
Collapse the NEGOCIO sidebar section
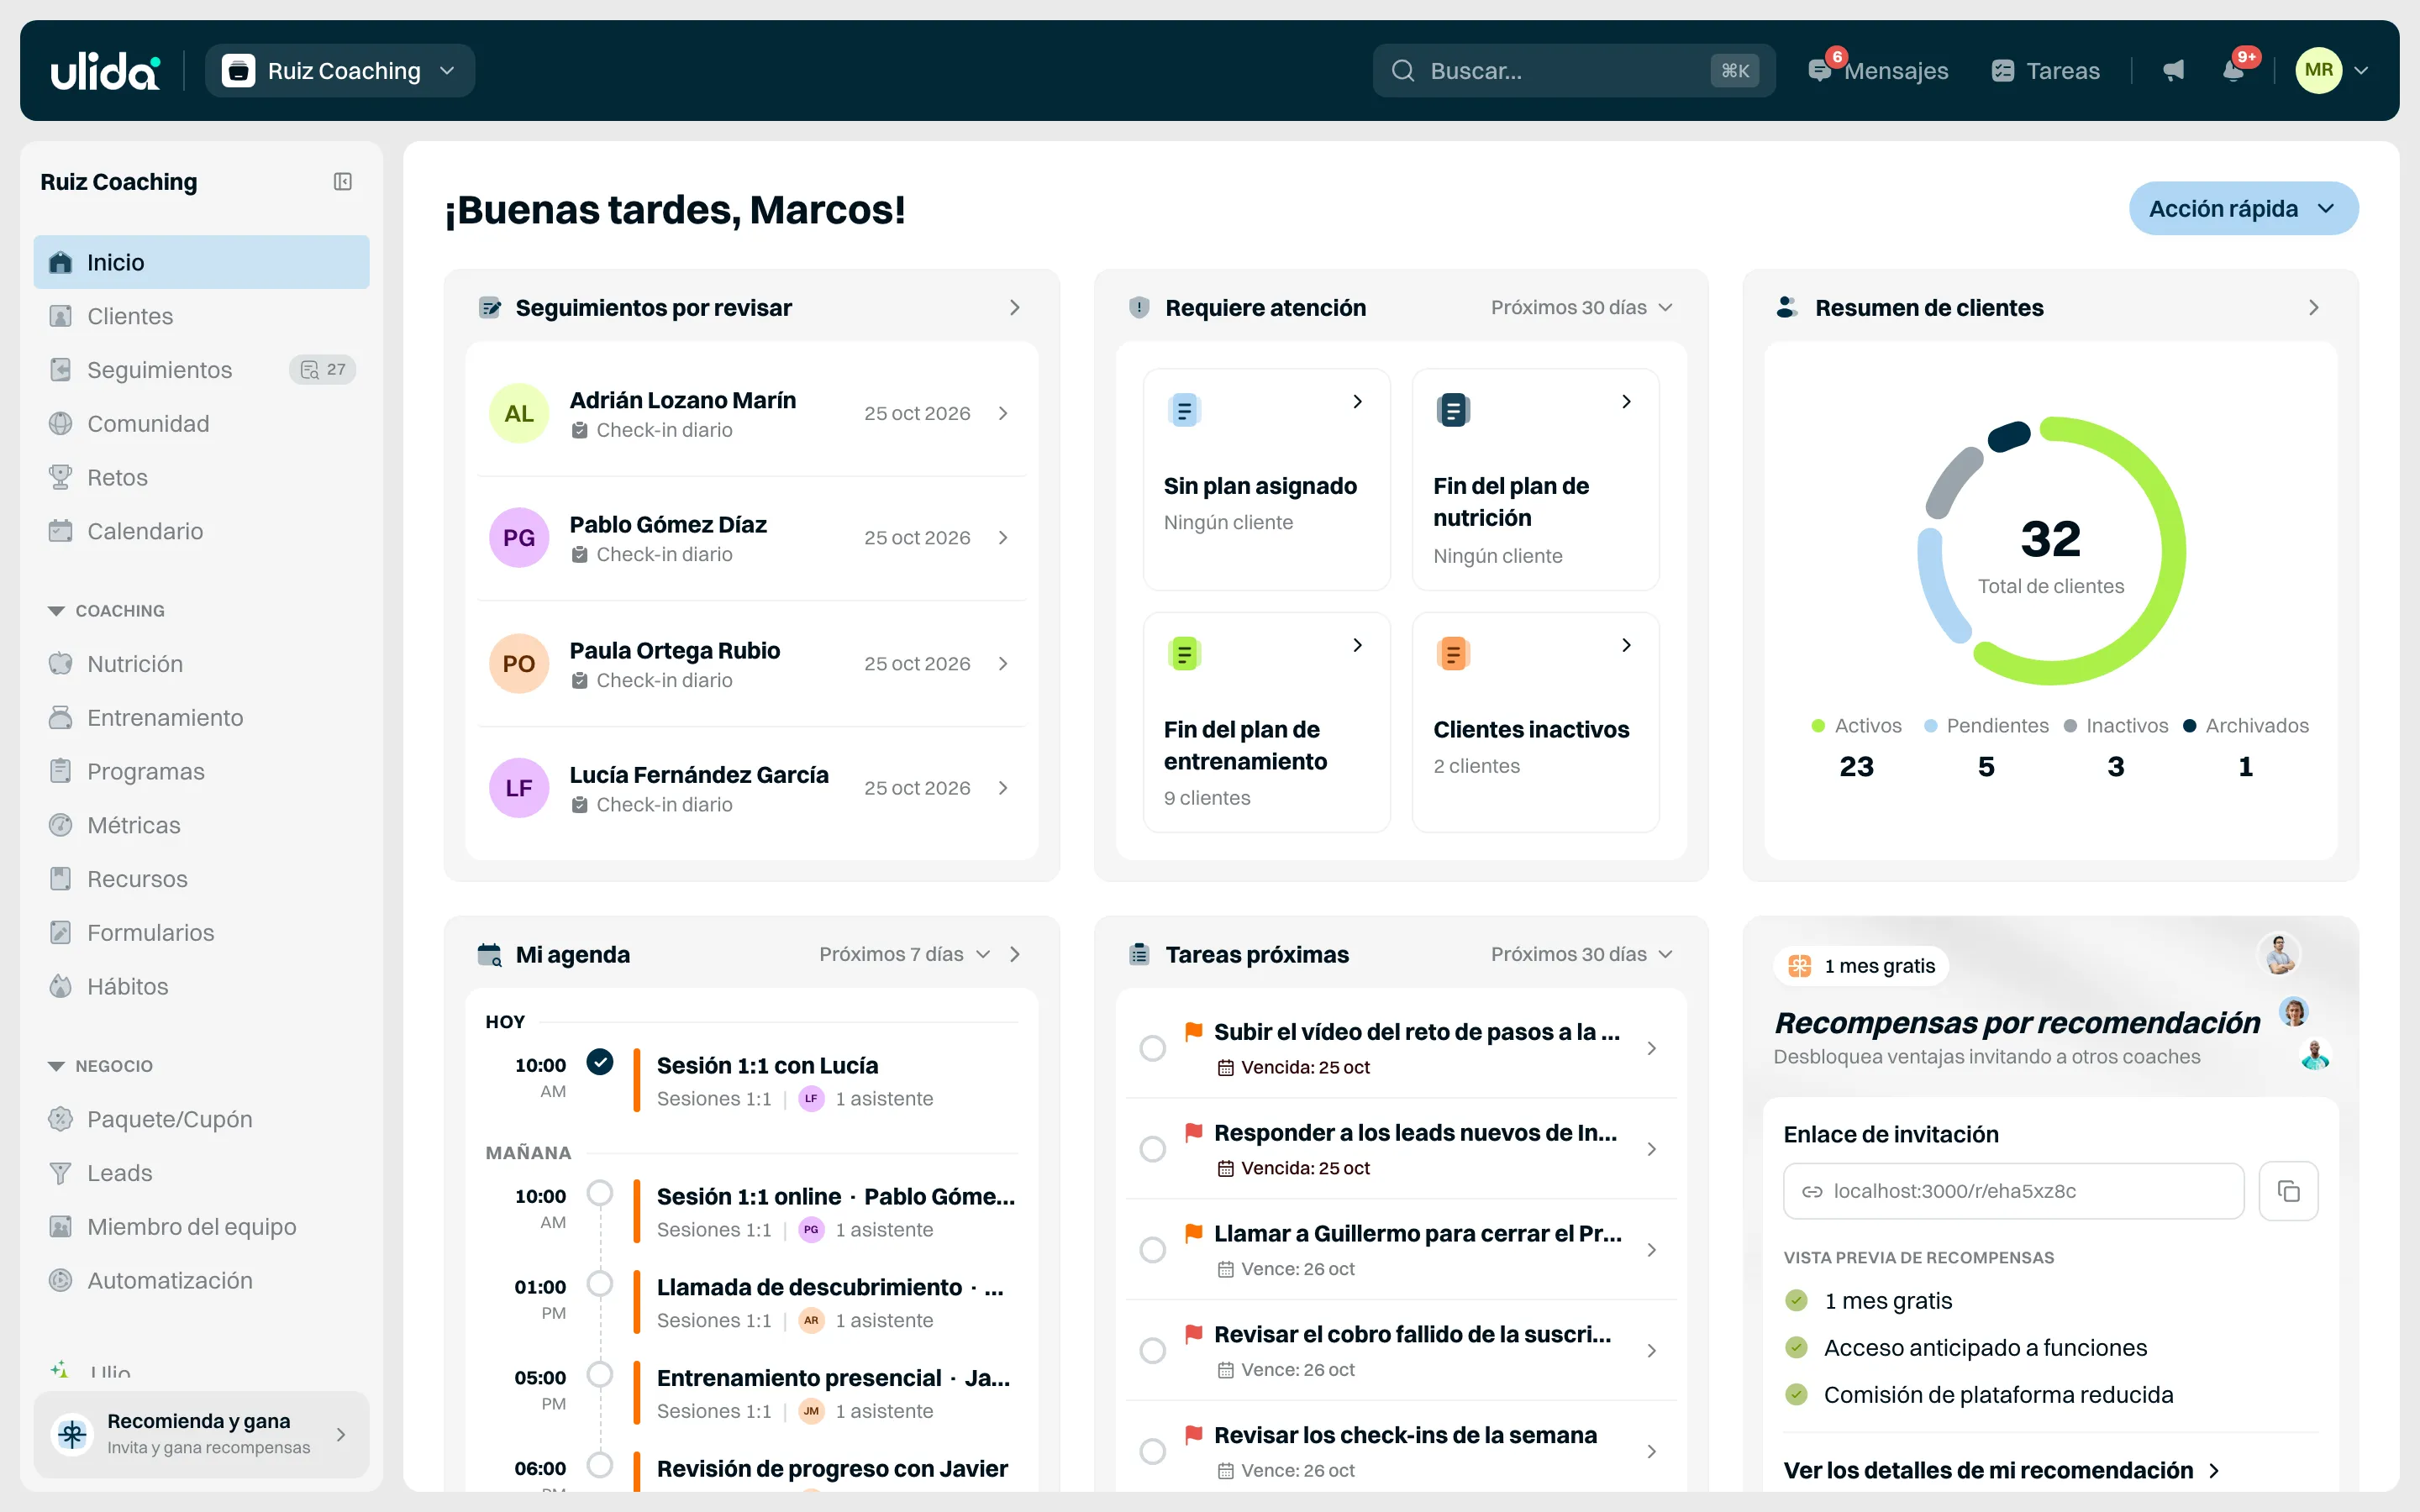point(100,1066)
